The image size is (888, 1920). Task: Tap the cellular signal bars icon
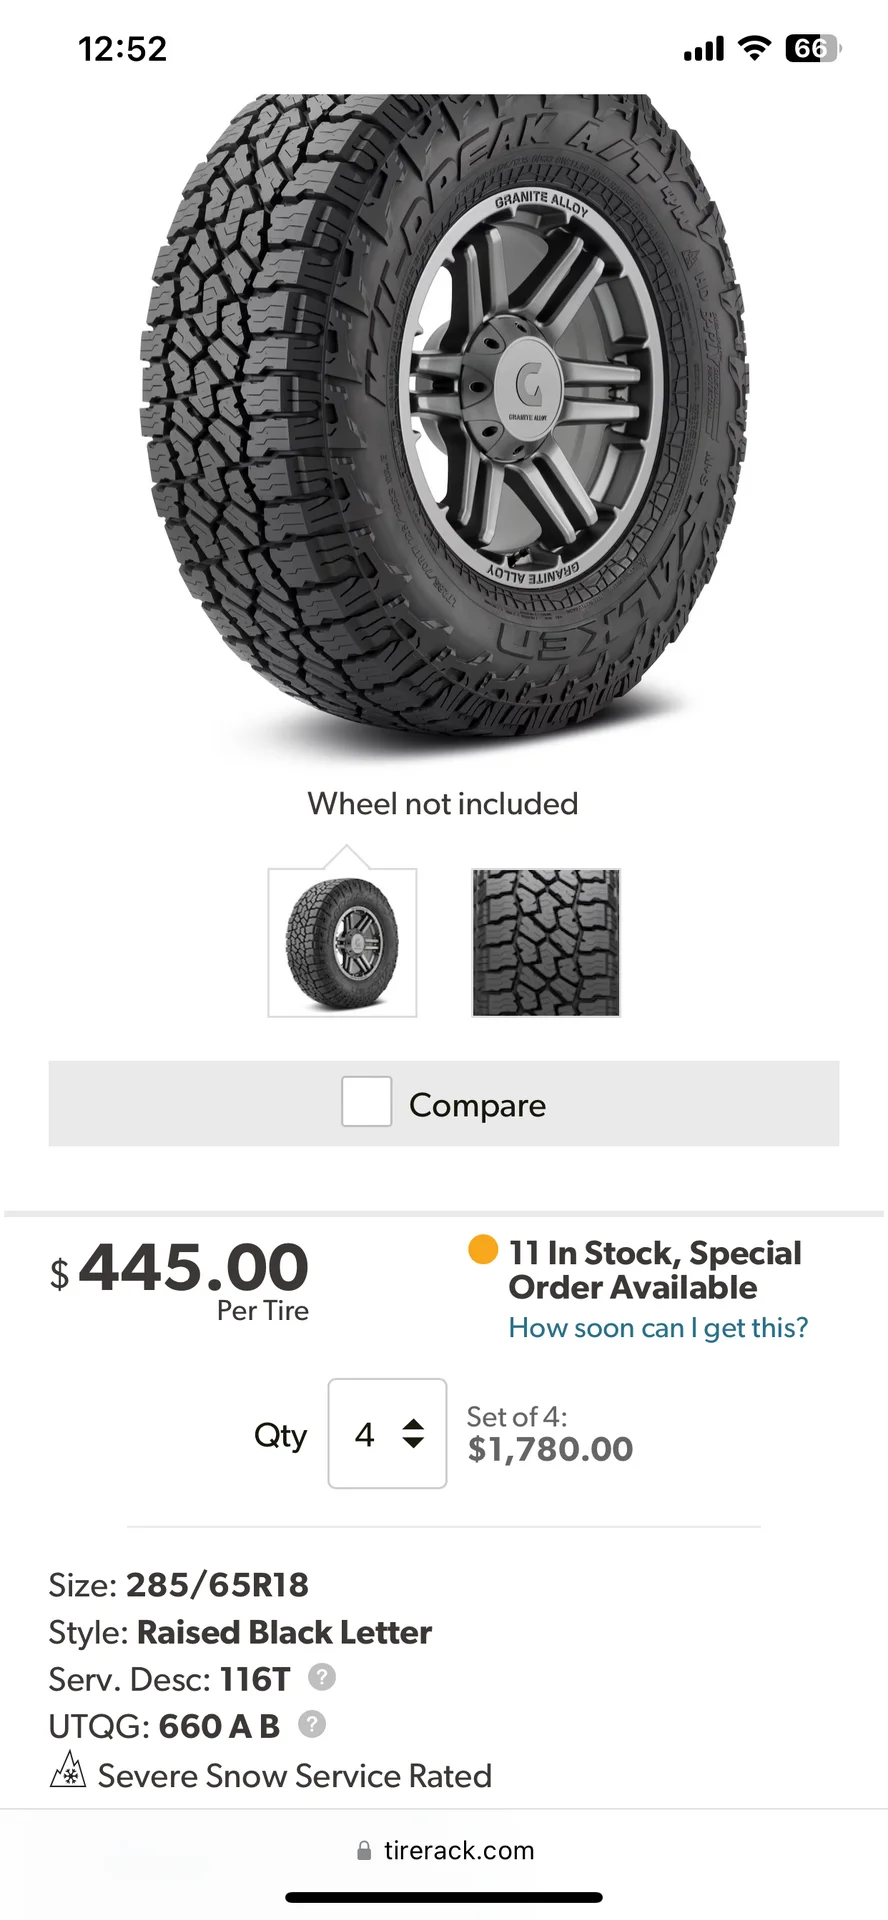click(703, 49)
